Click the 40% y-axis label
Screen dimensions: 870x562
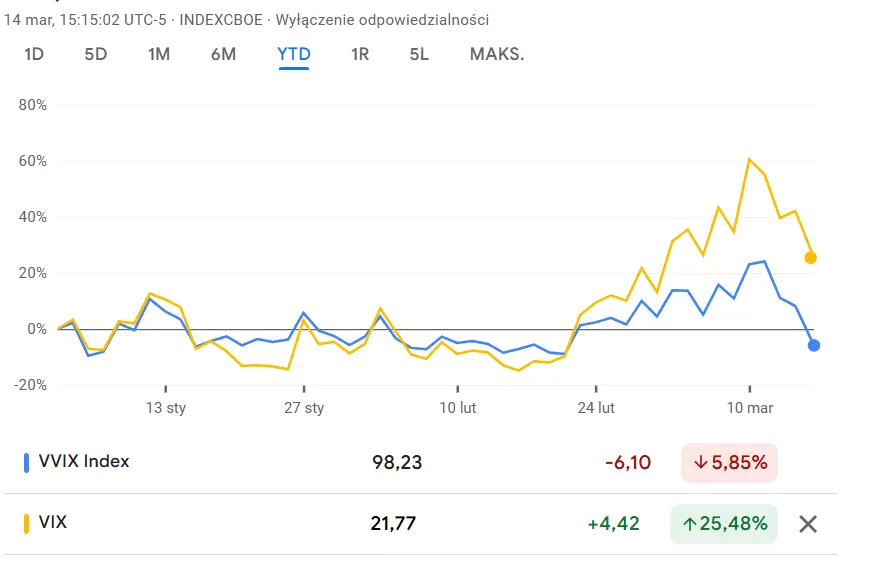point(33,217)
